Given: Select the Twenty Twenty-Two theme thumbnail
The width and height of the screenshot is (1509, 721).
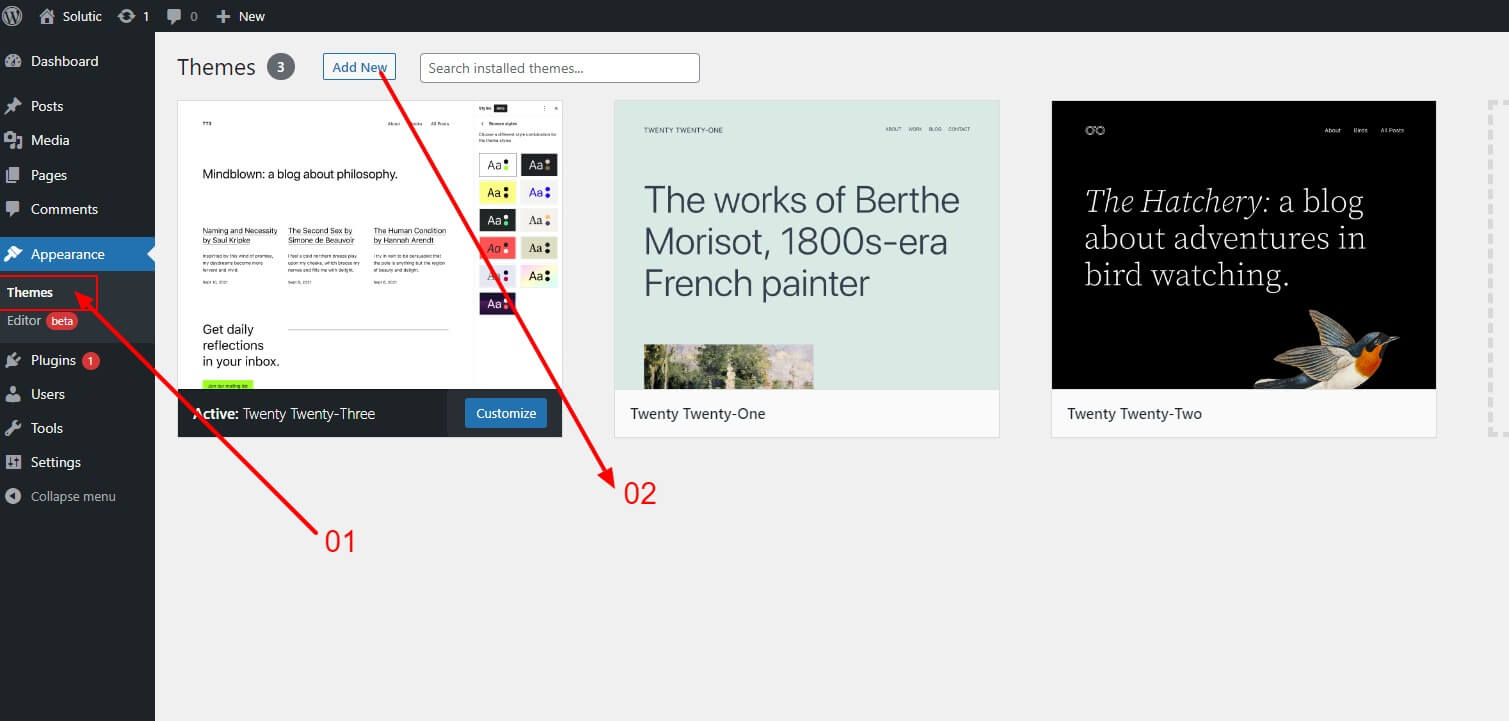Looking at the screenshot, I should 1243,244.
